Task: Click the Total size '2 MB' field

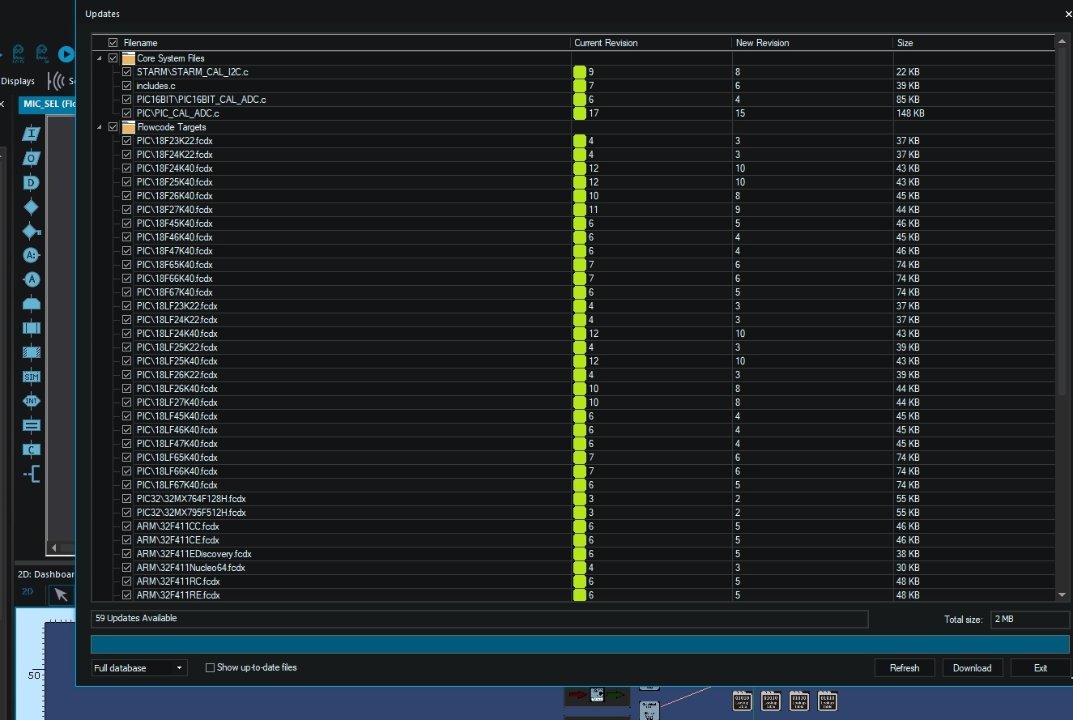Action: click(x=1029, y=619)
